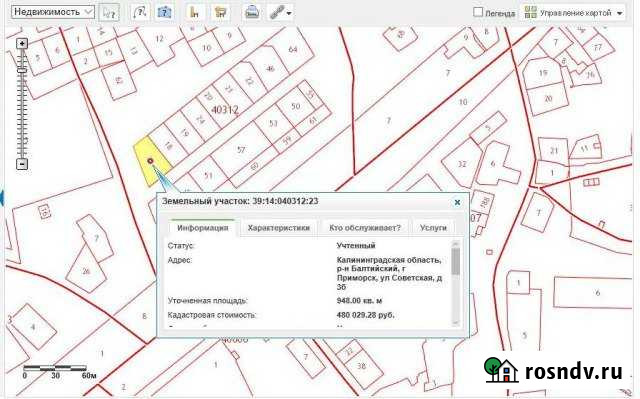
Task: Select the 480 029.28 руб. cadastral value
Action: click(x=365, y=315)
